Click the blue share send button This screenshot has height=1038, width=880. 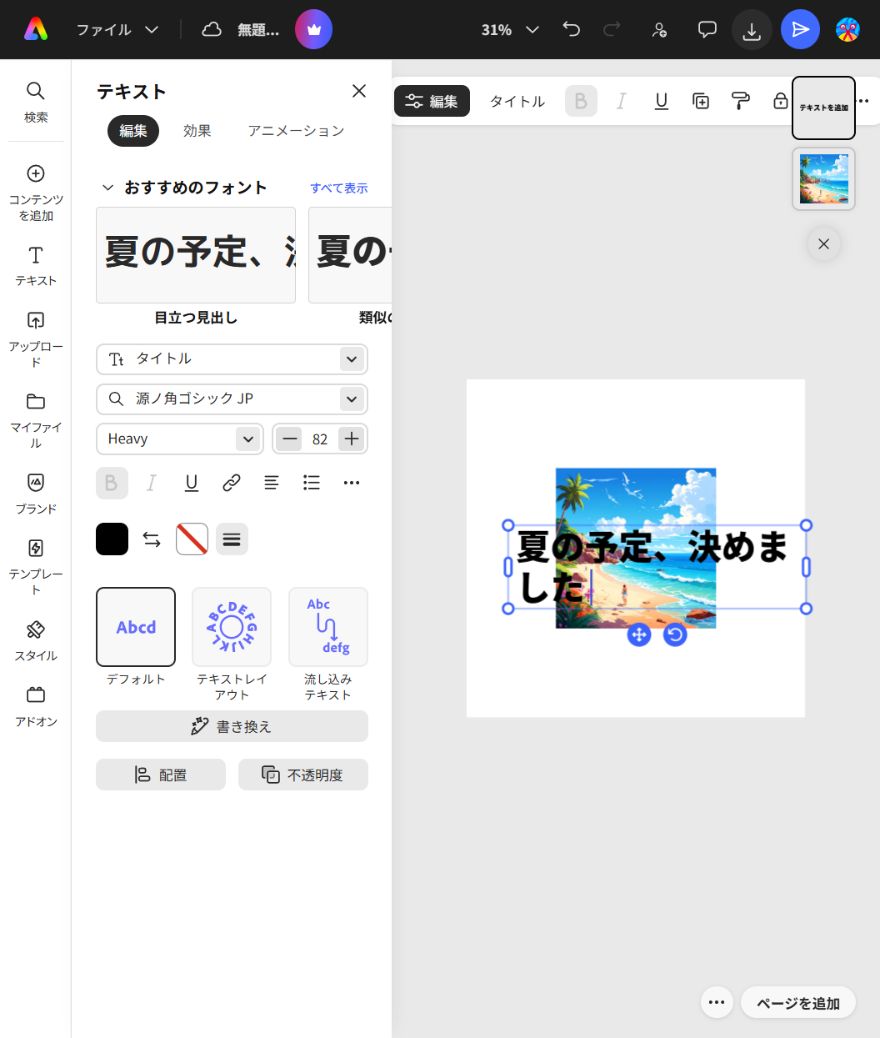800,29
